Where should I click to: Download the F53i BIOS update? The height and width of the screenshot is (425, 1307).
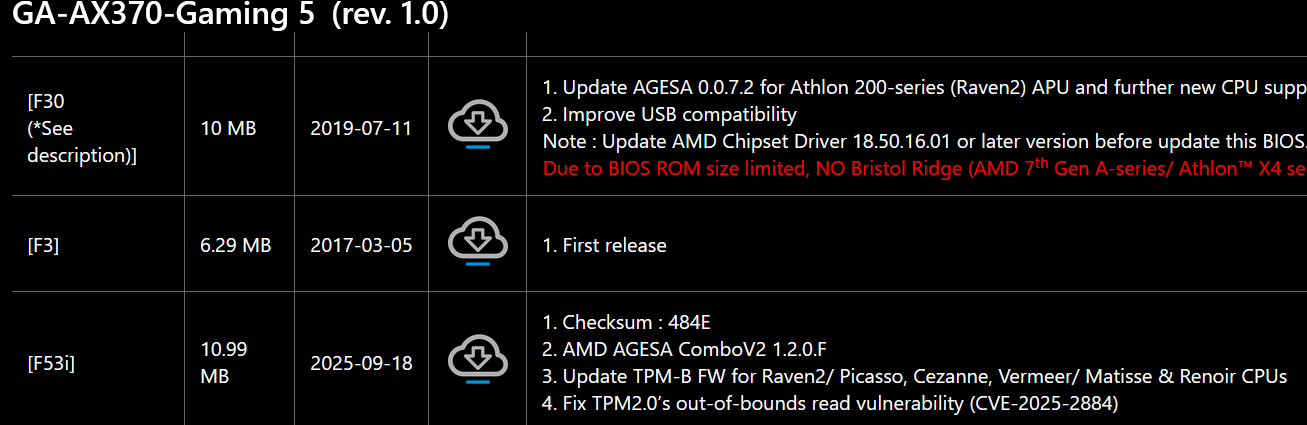tap(478, 362)
